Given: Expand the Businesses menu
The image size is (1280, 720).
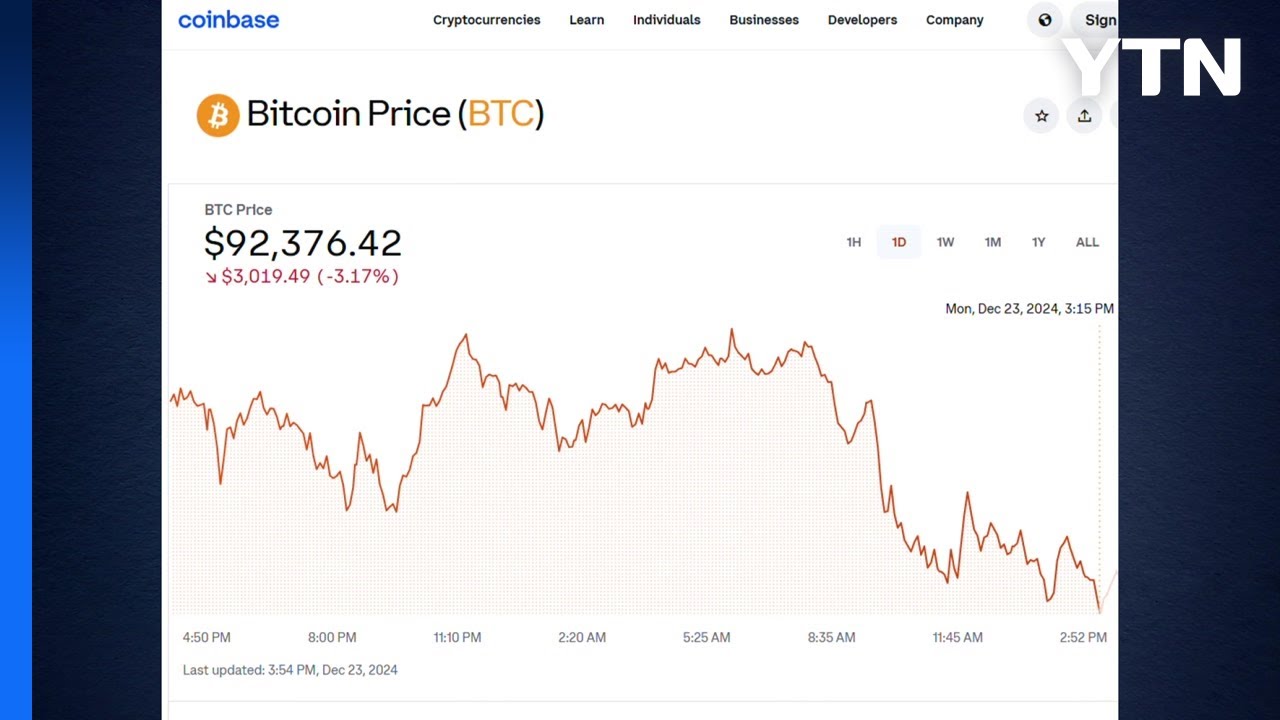Looking at the screenshot, I should click(x=764, y=20).
